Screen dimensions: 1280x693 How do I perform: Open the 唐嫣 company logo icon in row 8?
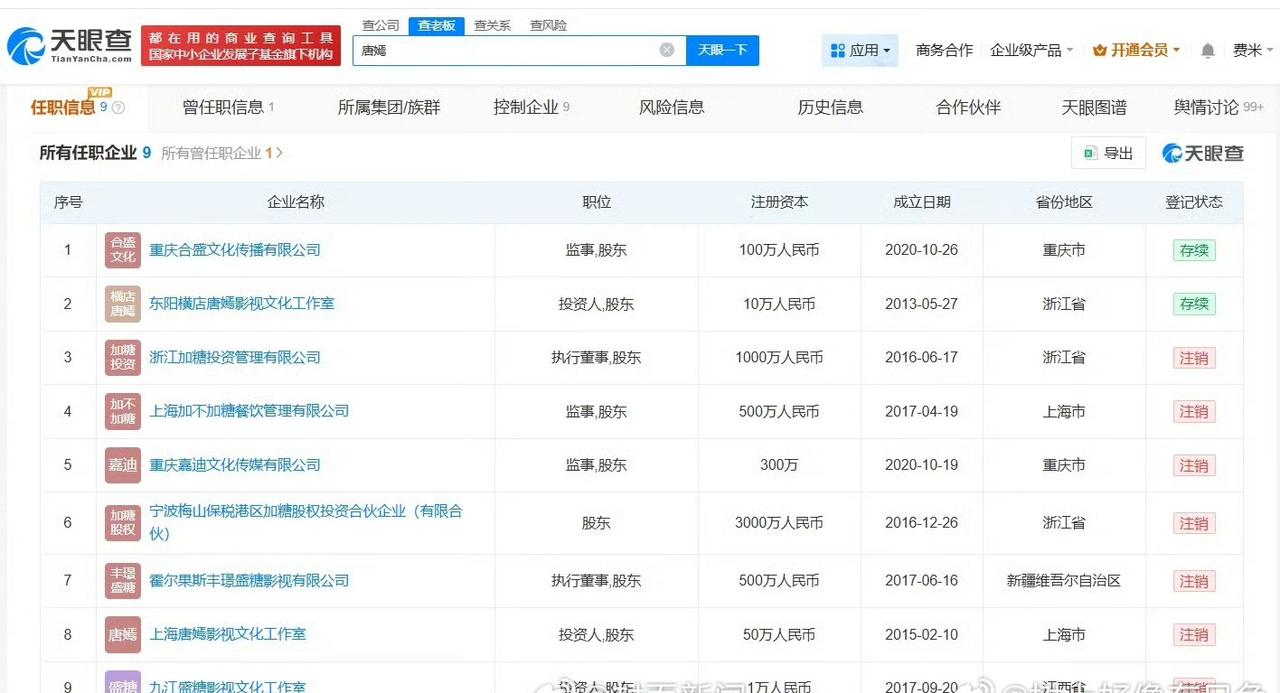(x=123, y=635)
